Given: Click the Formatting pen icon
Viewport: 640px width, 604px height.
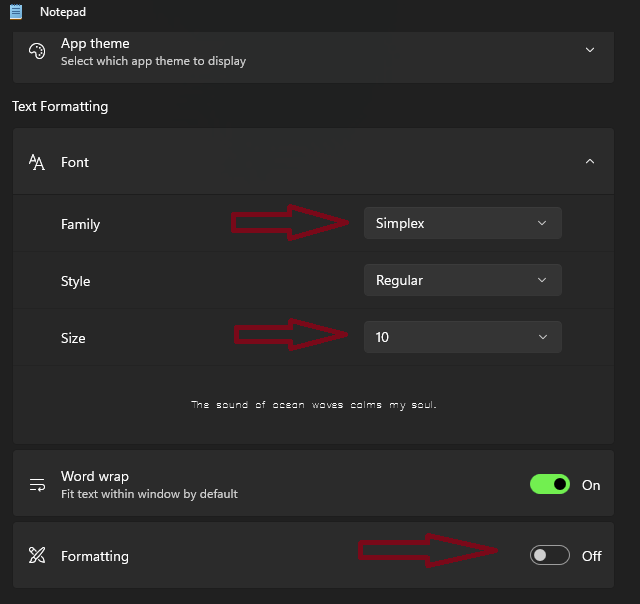Looking at the screenshot, I should (x=37, y=556).
